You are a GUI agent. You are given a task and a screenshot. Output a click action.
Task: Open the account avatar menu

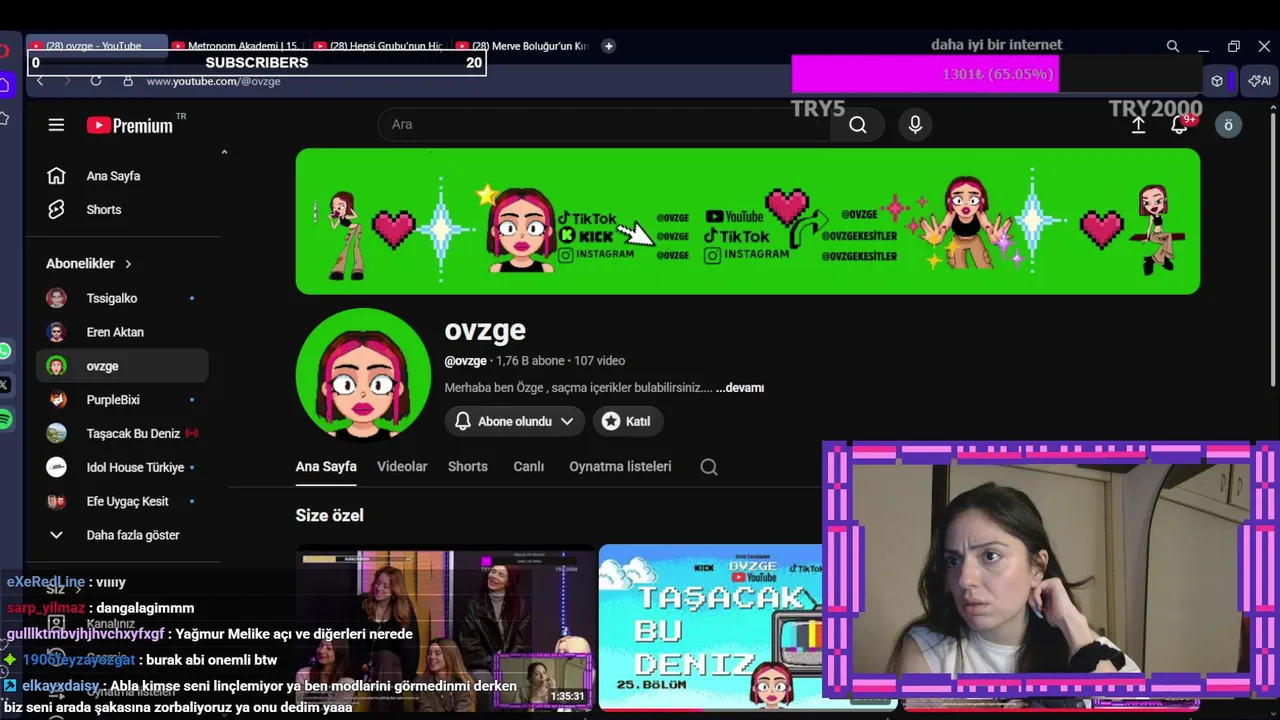pyautogui.click(x=1228, y=125)
